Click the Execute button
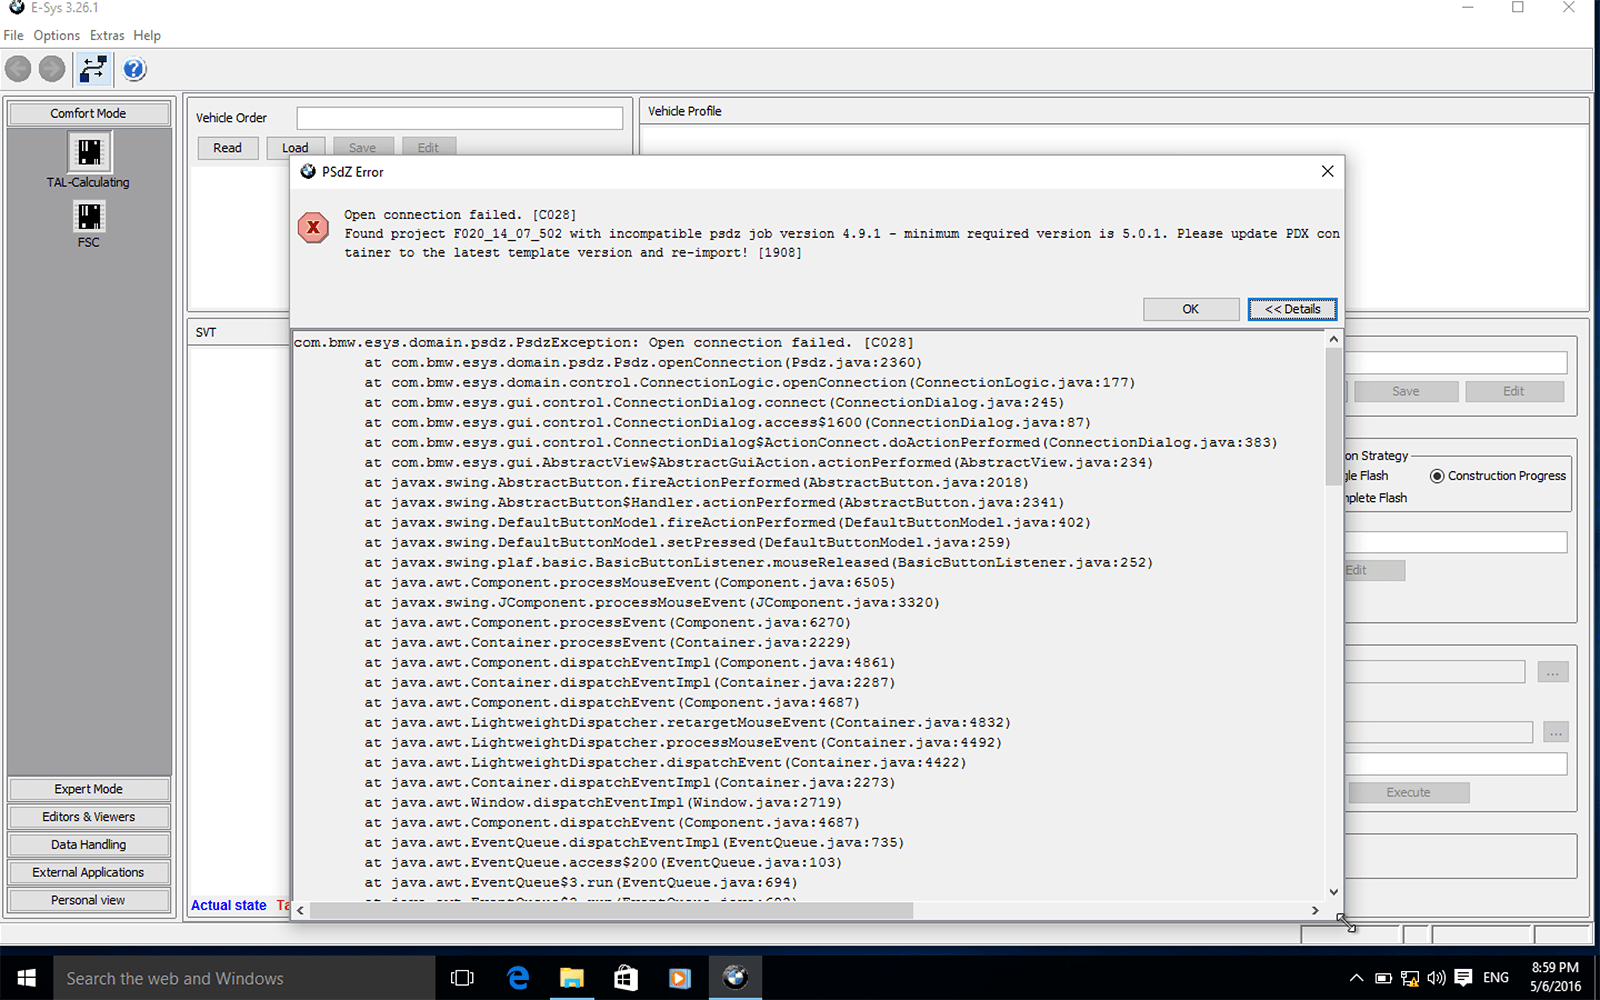This screenshot has width=1600, height=1000. coord(1408,792)
